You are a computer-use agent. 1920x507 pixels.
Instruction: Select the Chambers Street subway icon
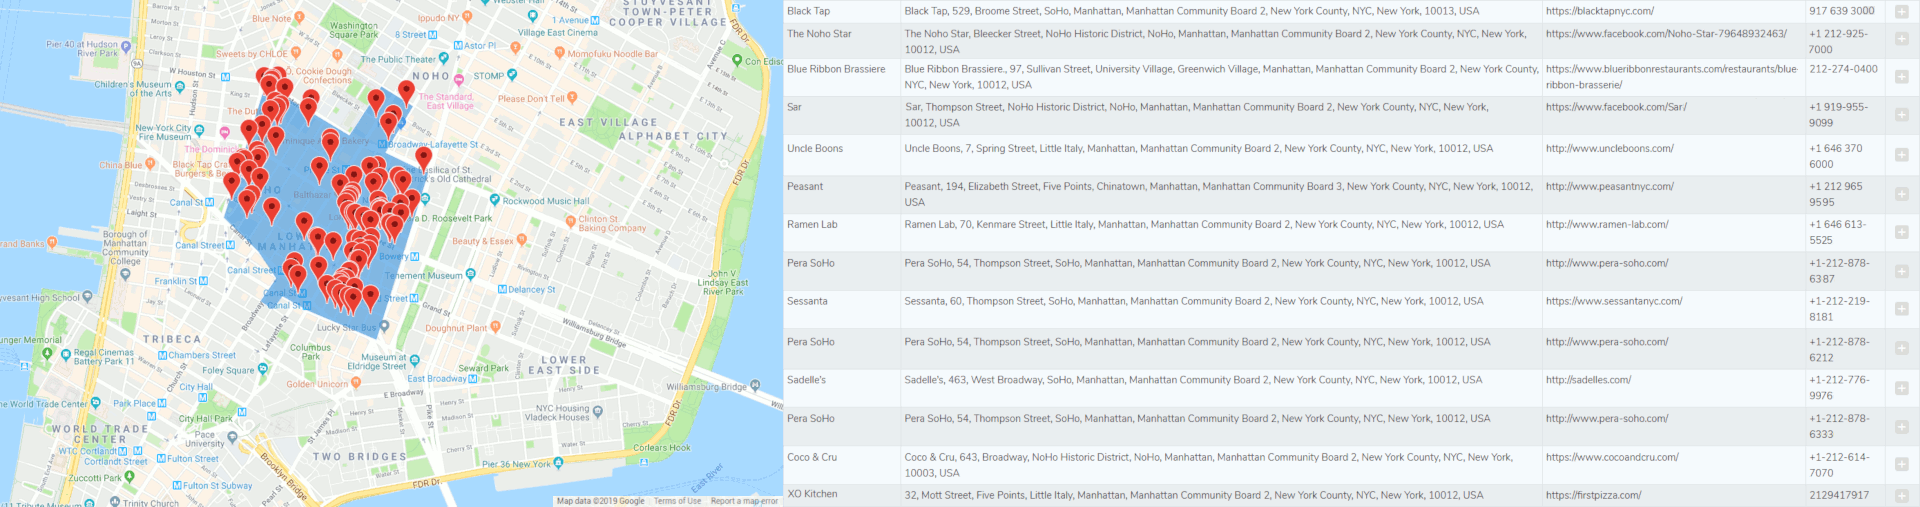pyautogui.click(x=164, y=355)
